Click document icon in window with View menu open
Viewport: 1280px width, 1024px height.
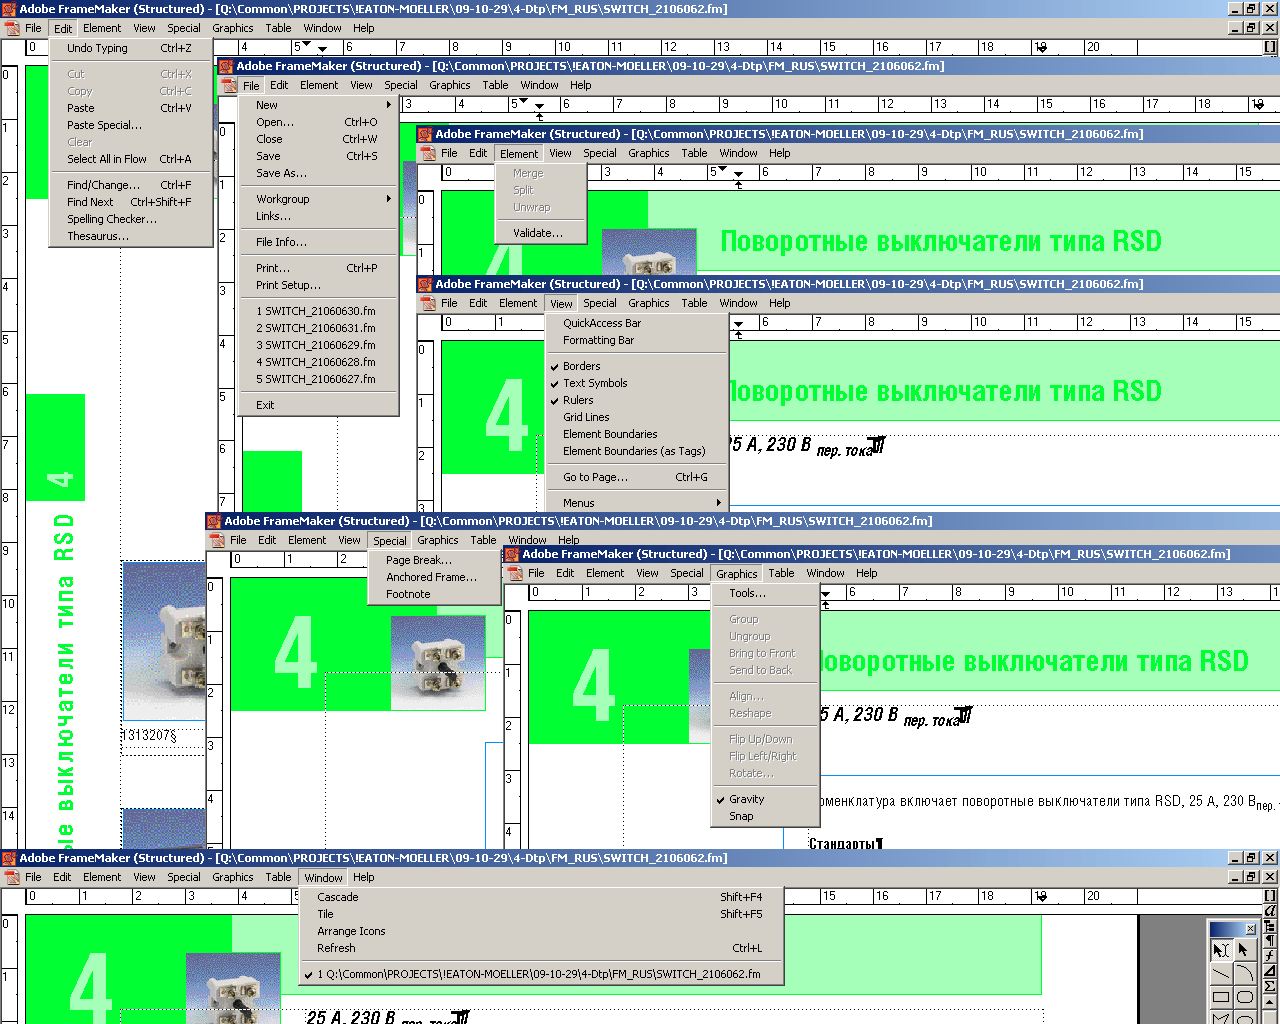428,303
